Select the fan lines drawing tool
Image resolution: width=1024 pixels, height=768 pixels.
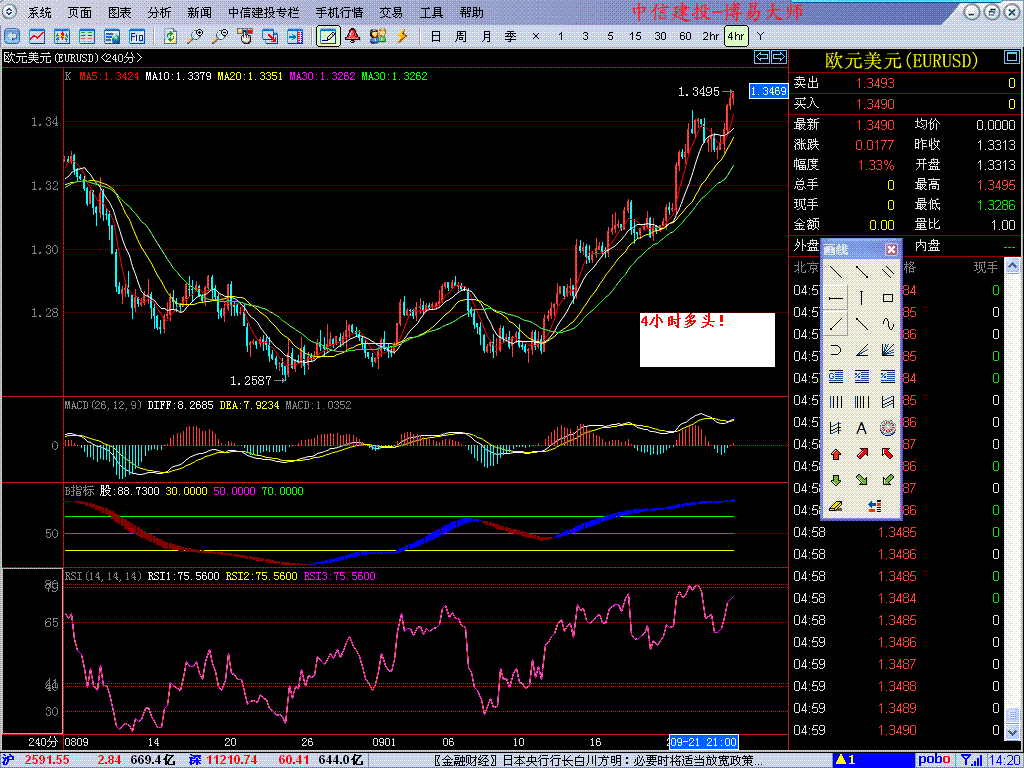pos(887,350)
